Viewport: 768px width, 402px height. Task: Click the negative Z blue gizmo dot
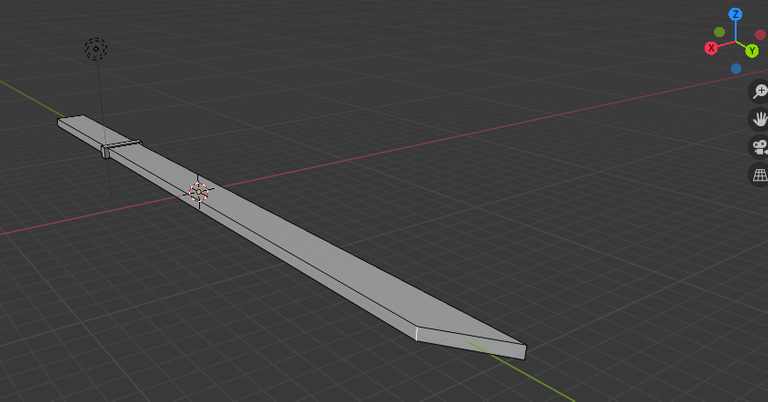click(x=736, y=69)
